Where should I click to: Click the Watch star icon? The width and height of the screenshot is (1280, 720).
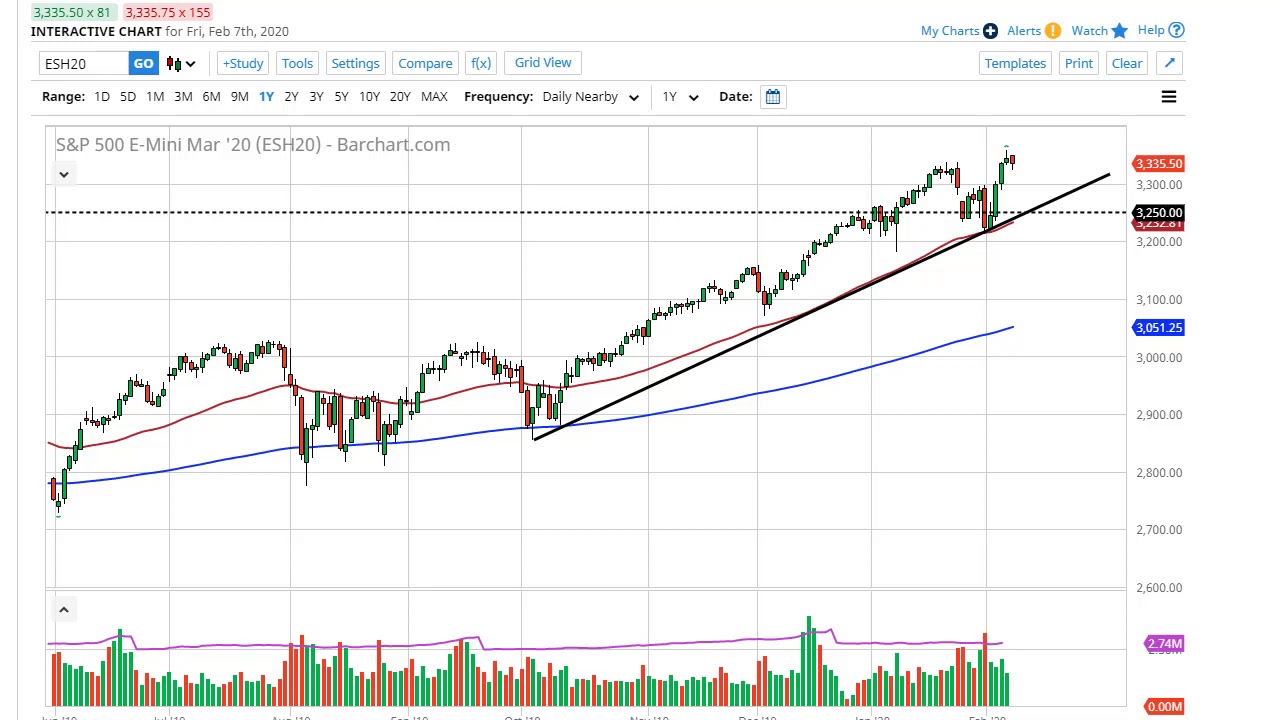[1119, 31]
